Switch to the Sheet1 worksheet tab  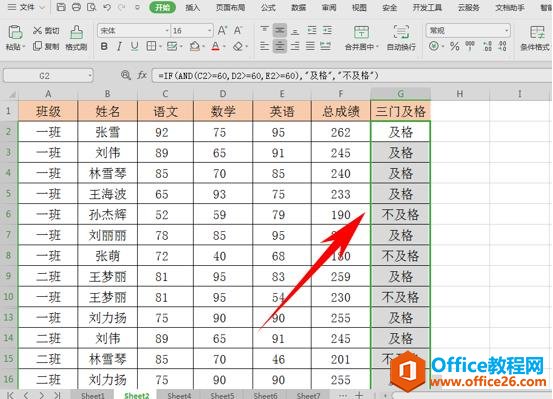point(93,395)
